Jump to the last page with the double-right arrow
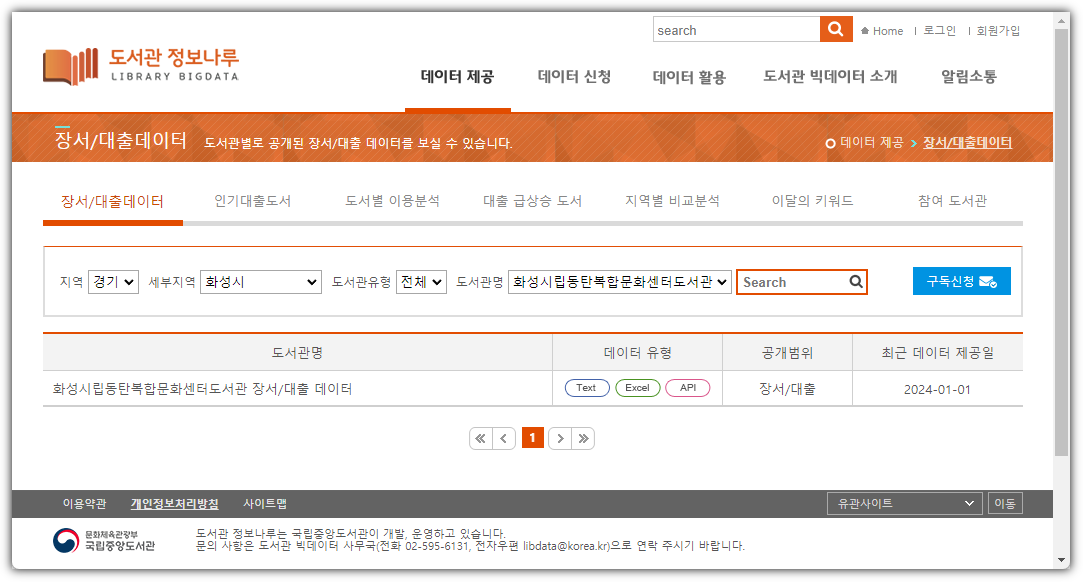The height and width of the screenshot is (582, 1083). coord(584,438)
